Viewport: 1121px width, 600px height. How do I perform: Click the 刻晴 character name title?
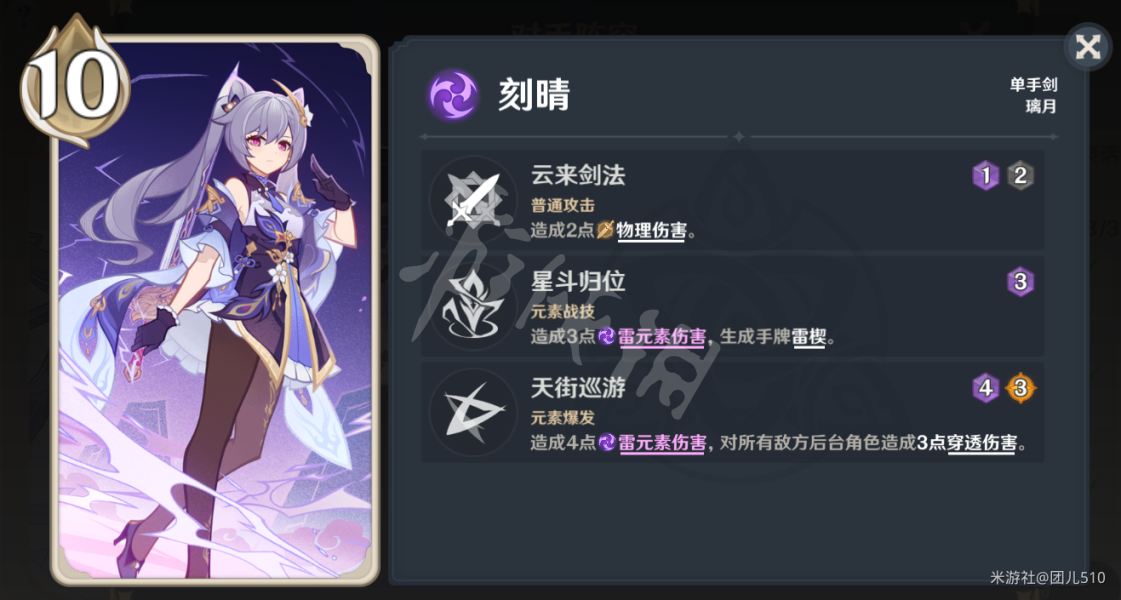coord(533,94)
